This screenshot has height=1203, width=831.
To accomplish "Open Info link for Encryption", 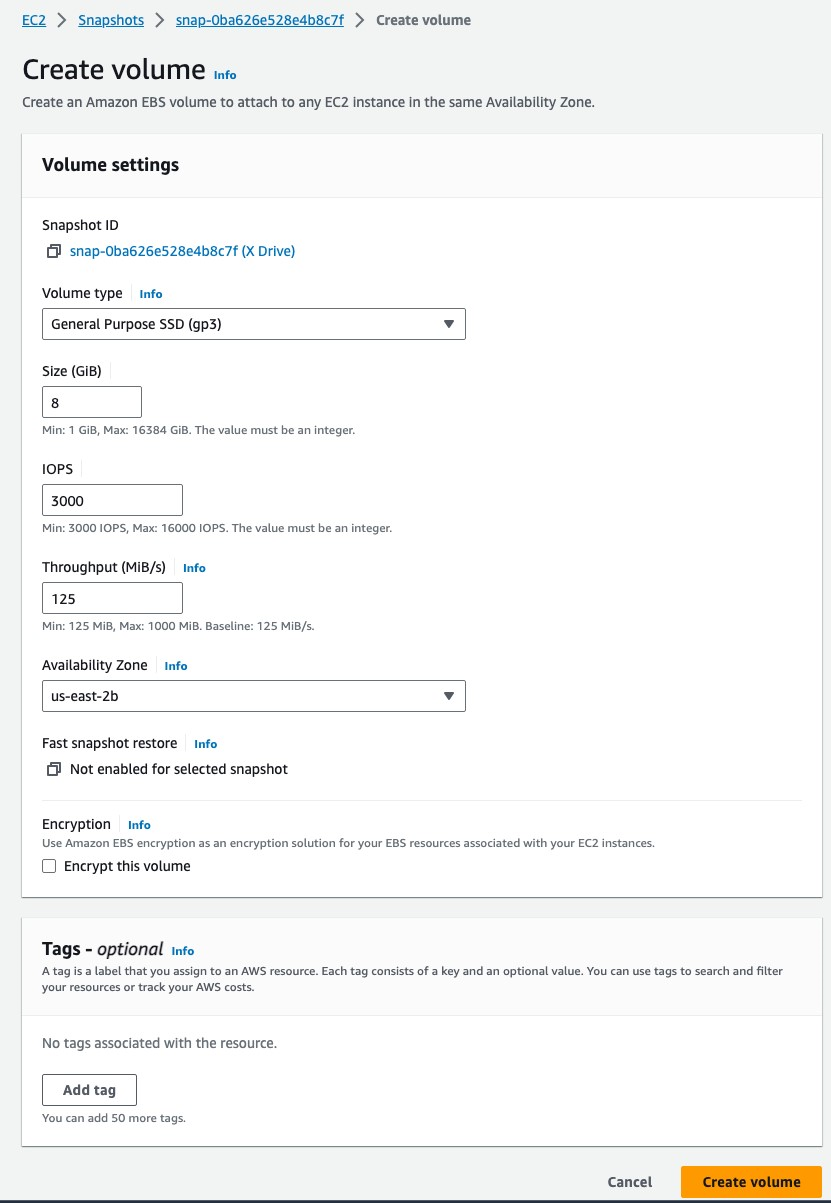I will [139, 825].
